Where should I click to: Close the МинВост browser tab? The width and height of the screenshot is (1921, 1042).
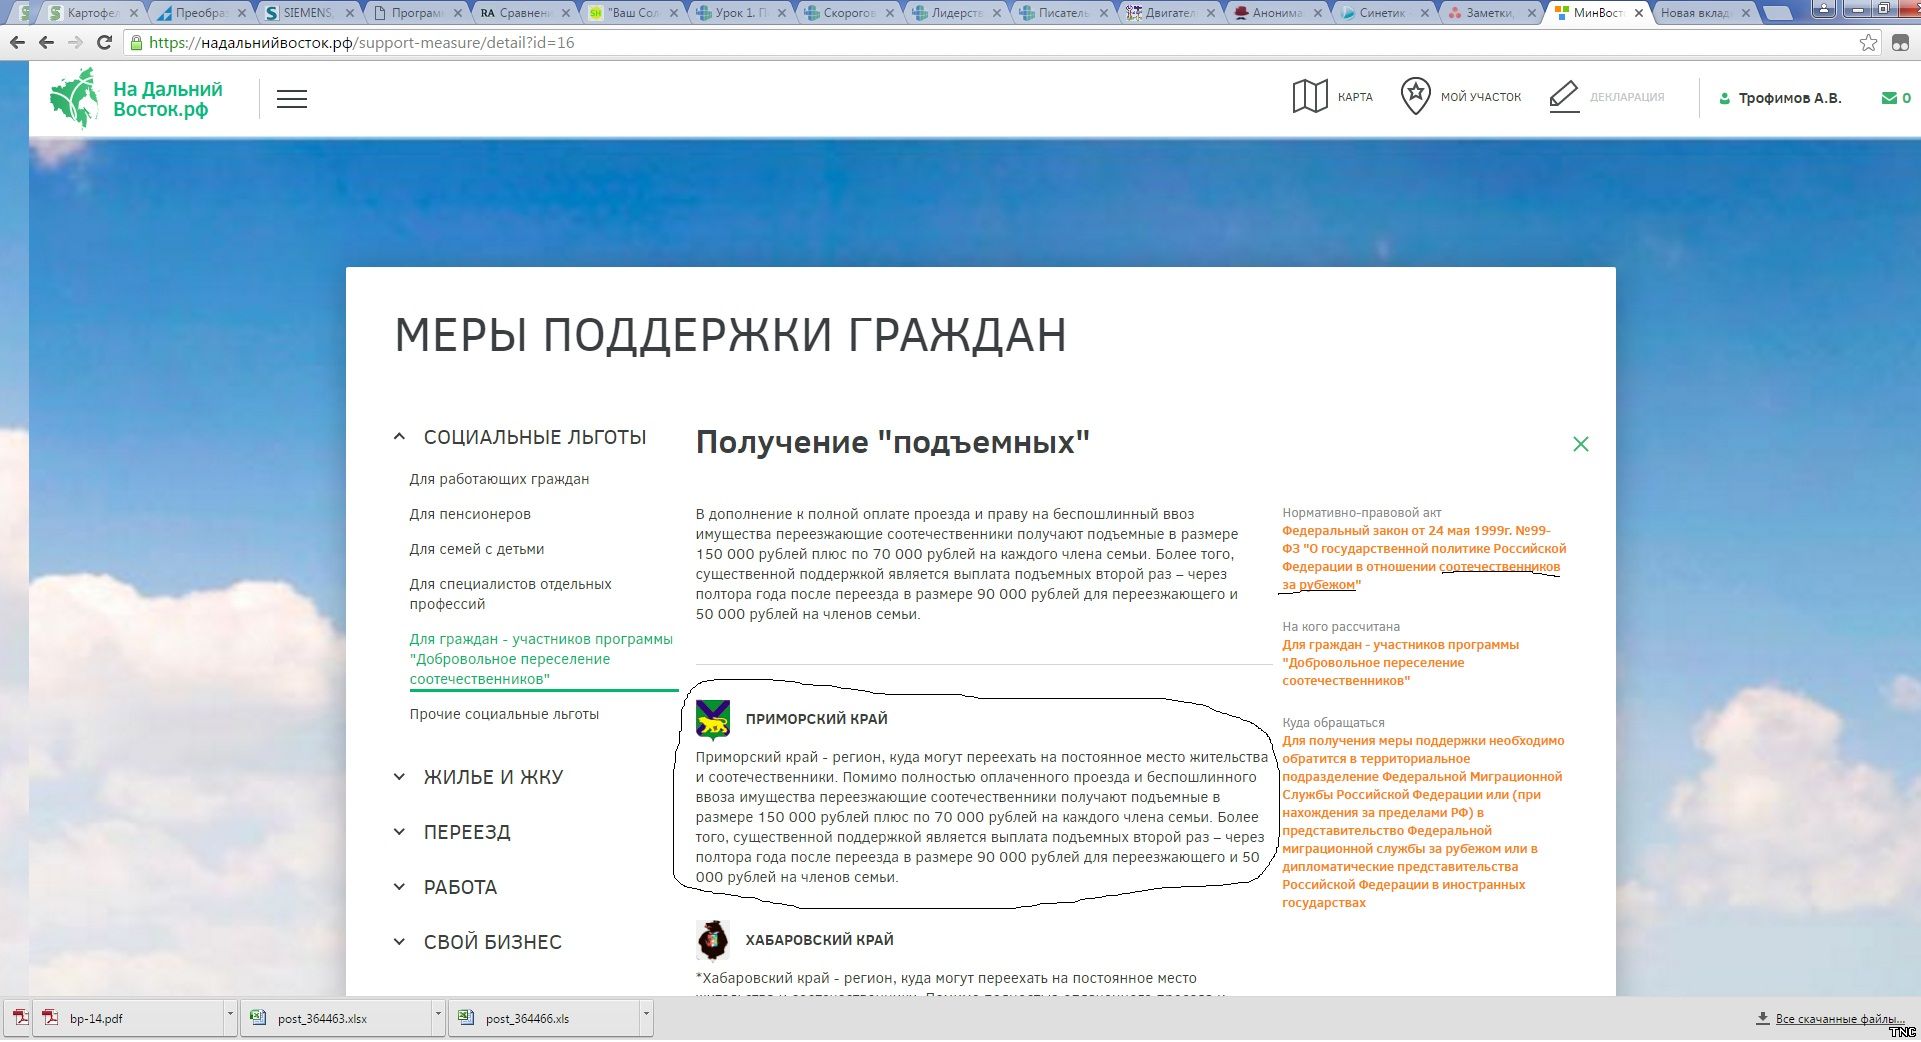click(1638, 13)
